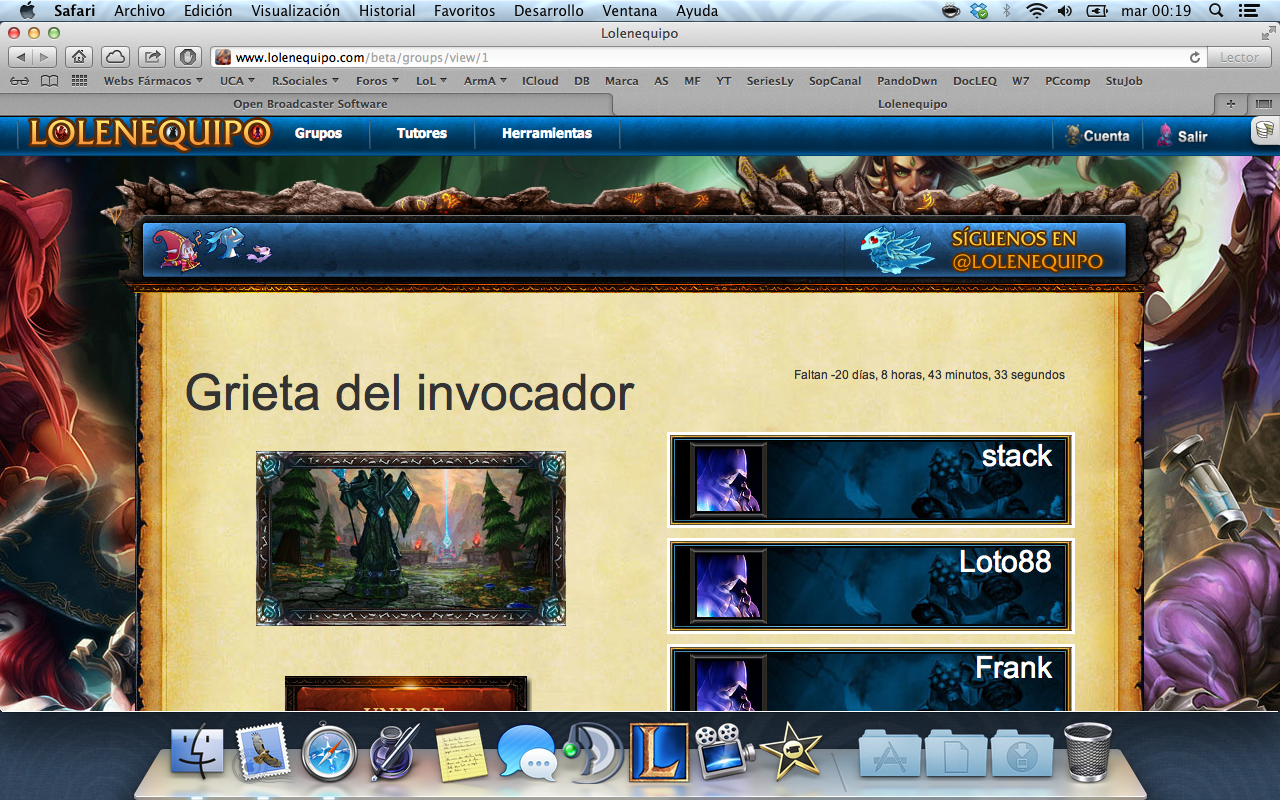Open the Grupos site menu
Screen dimensions: 1280x800
tap(318, 133)
